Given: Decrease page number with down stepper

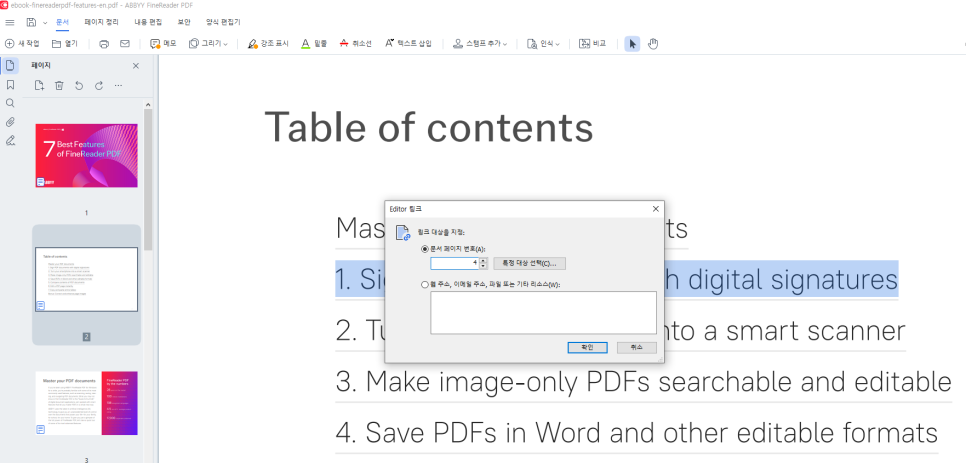Looking at the screenshot, I should pyautogui.click(x=483, y=267).
